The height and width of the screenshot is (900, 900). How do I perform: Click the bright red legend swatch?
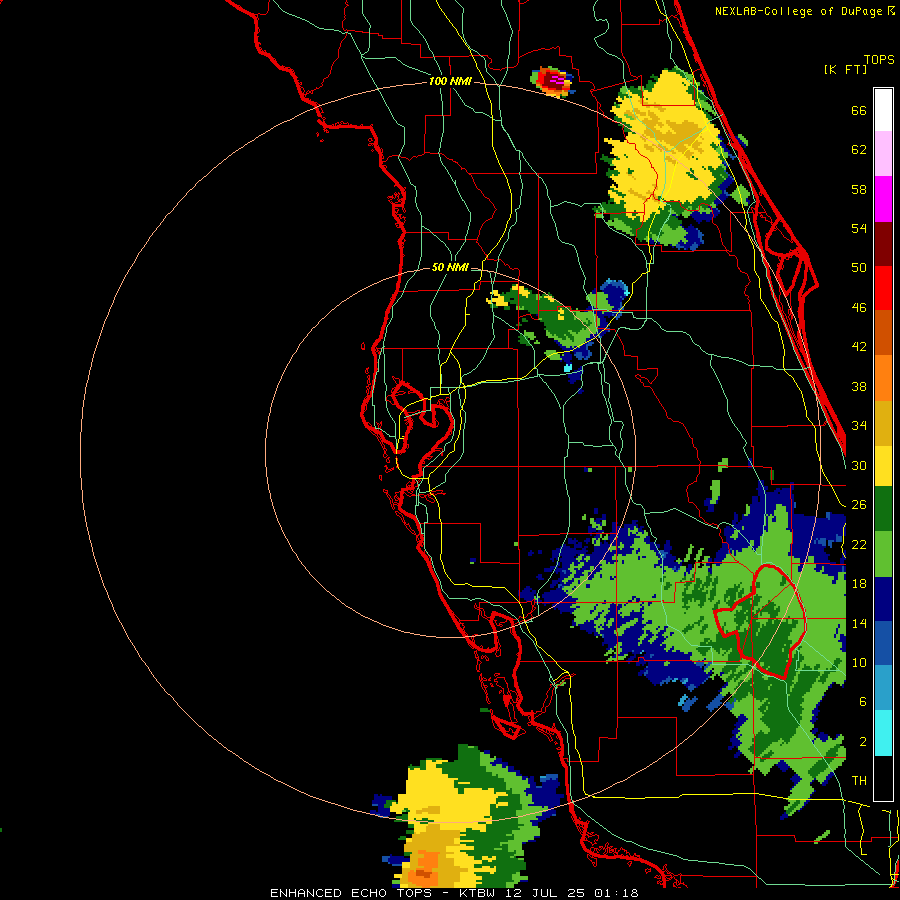(883, 288)
